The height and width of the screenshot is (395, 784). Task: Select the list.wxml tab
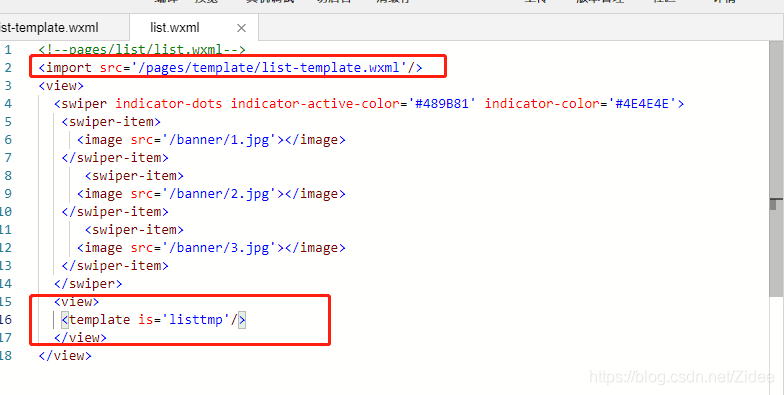[x=175, y=28]
